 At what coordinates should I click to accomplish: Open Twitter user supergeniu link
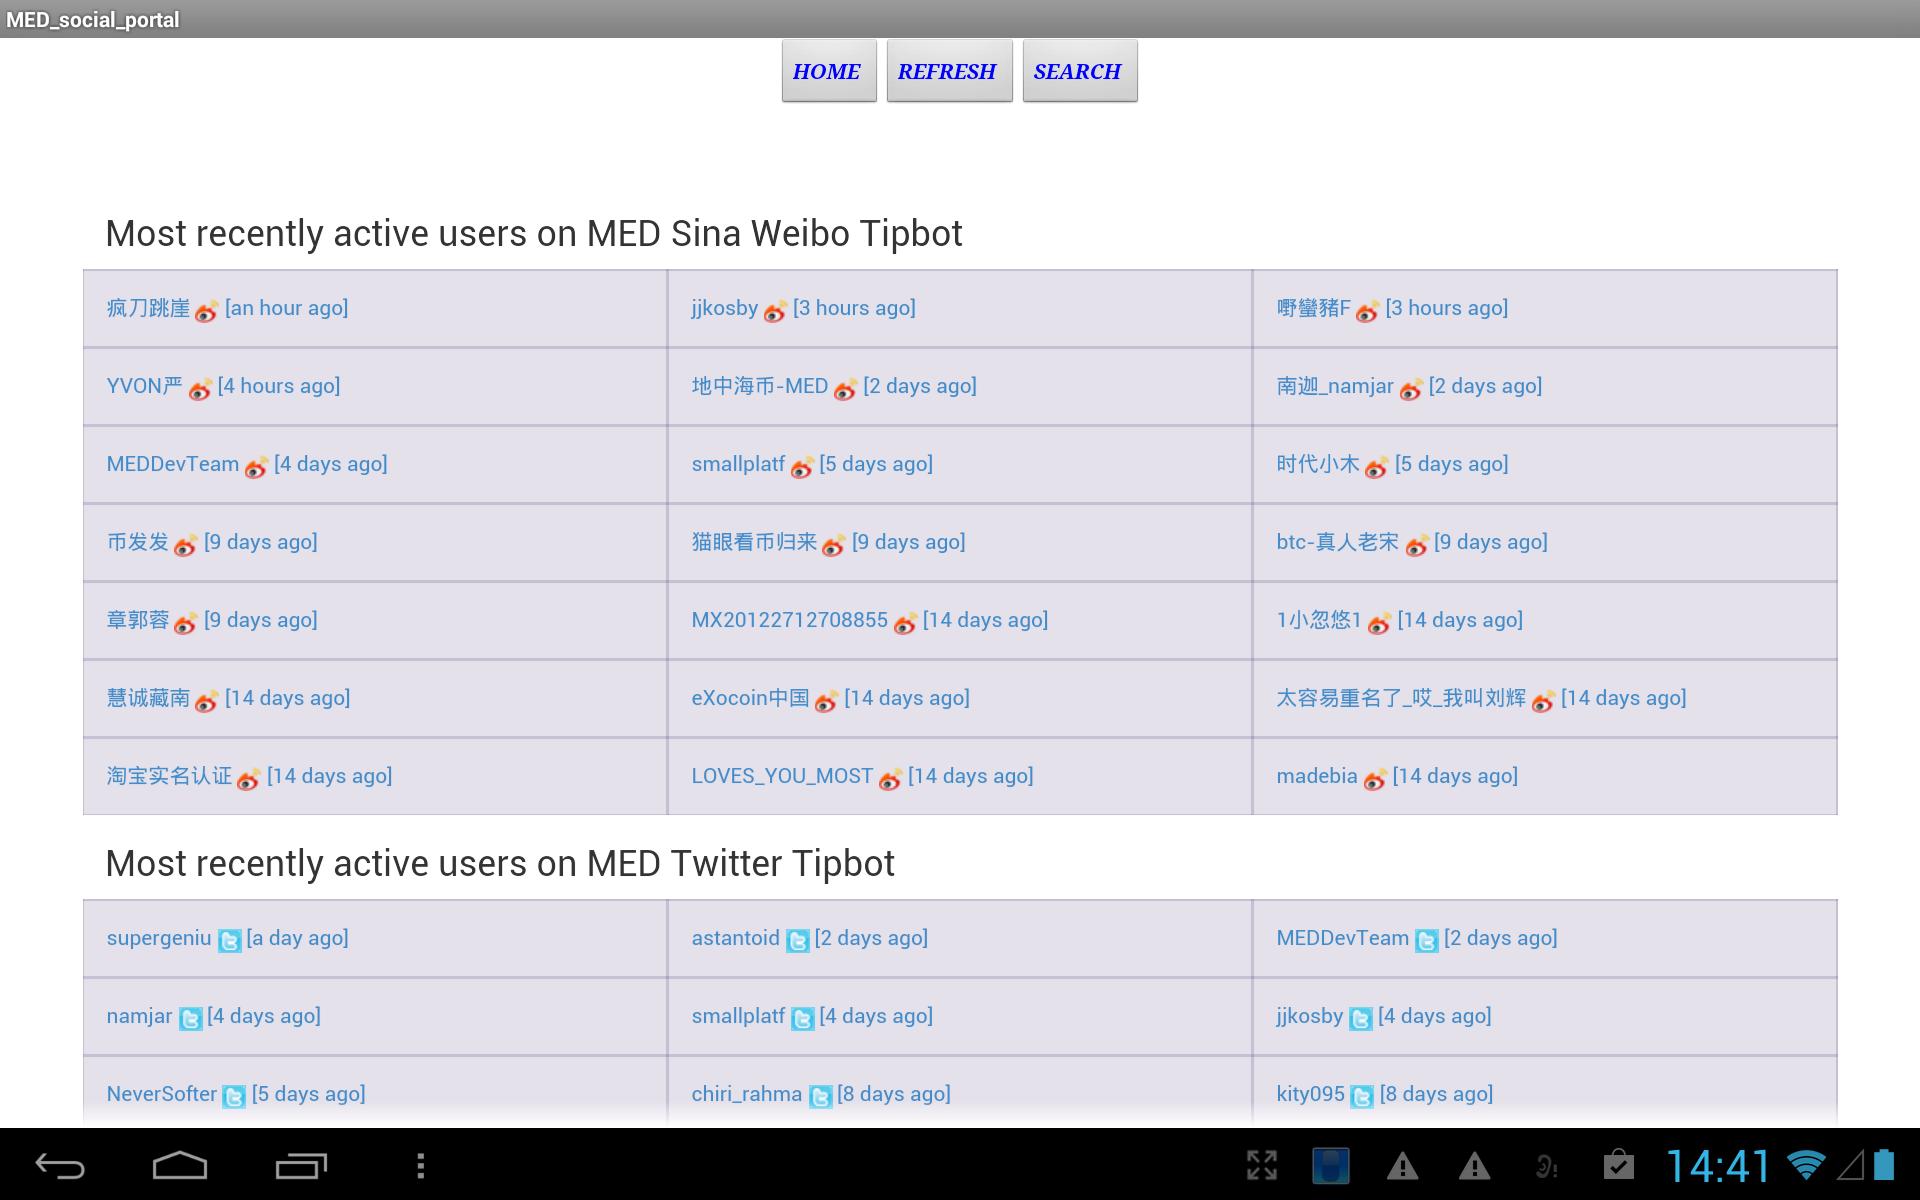(x=159, y=938)
